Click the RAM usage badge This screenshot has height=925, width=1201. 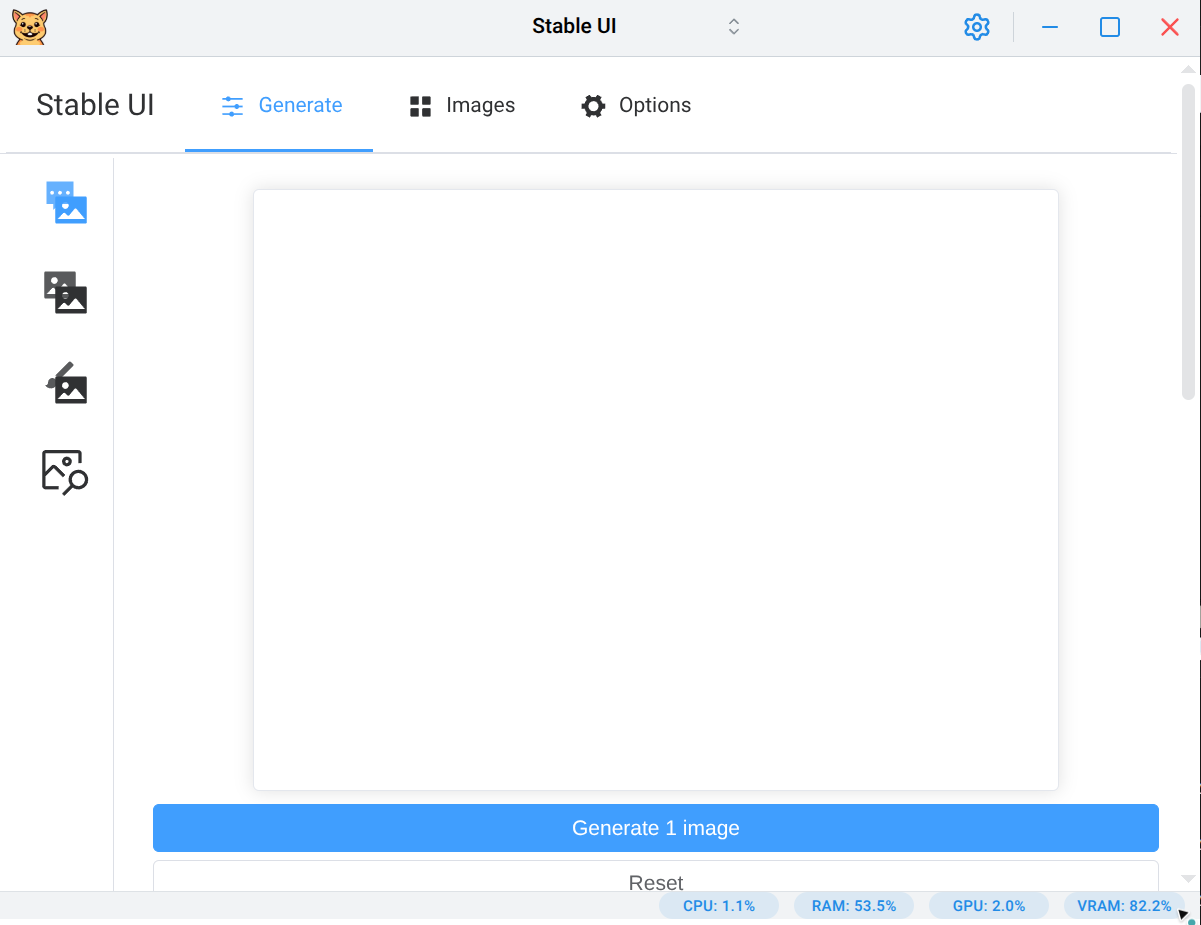(853, 906)
